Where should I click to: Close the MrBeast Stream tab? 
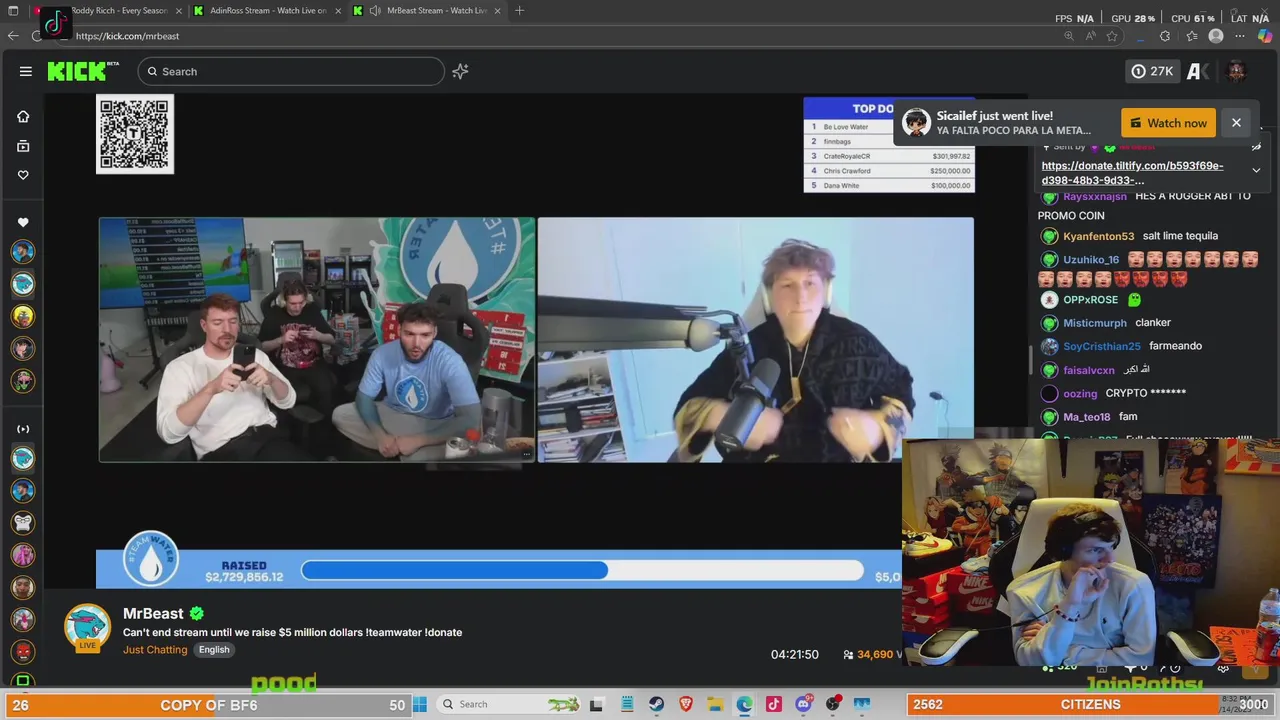[497, 10]
